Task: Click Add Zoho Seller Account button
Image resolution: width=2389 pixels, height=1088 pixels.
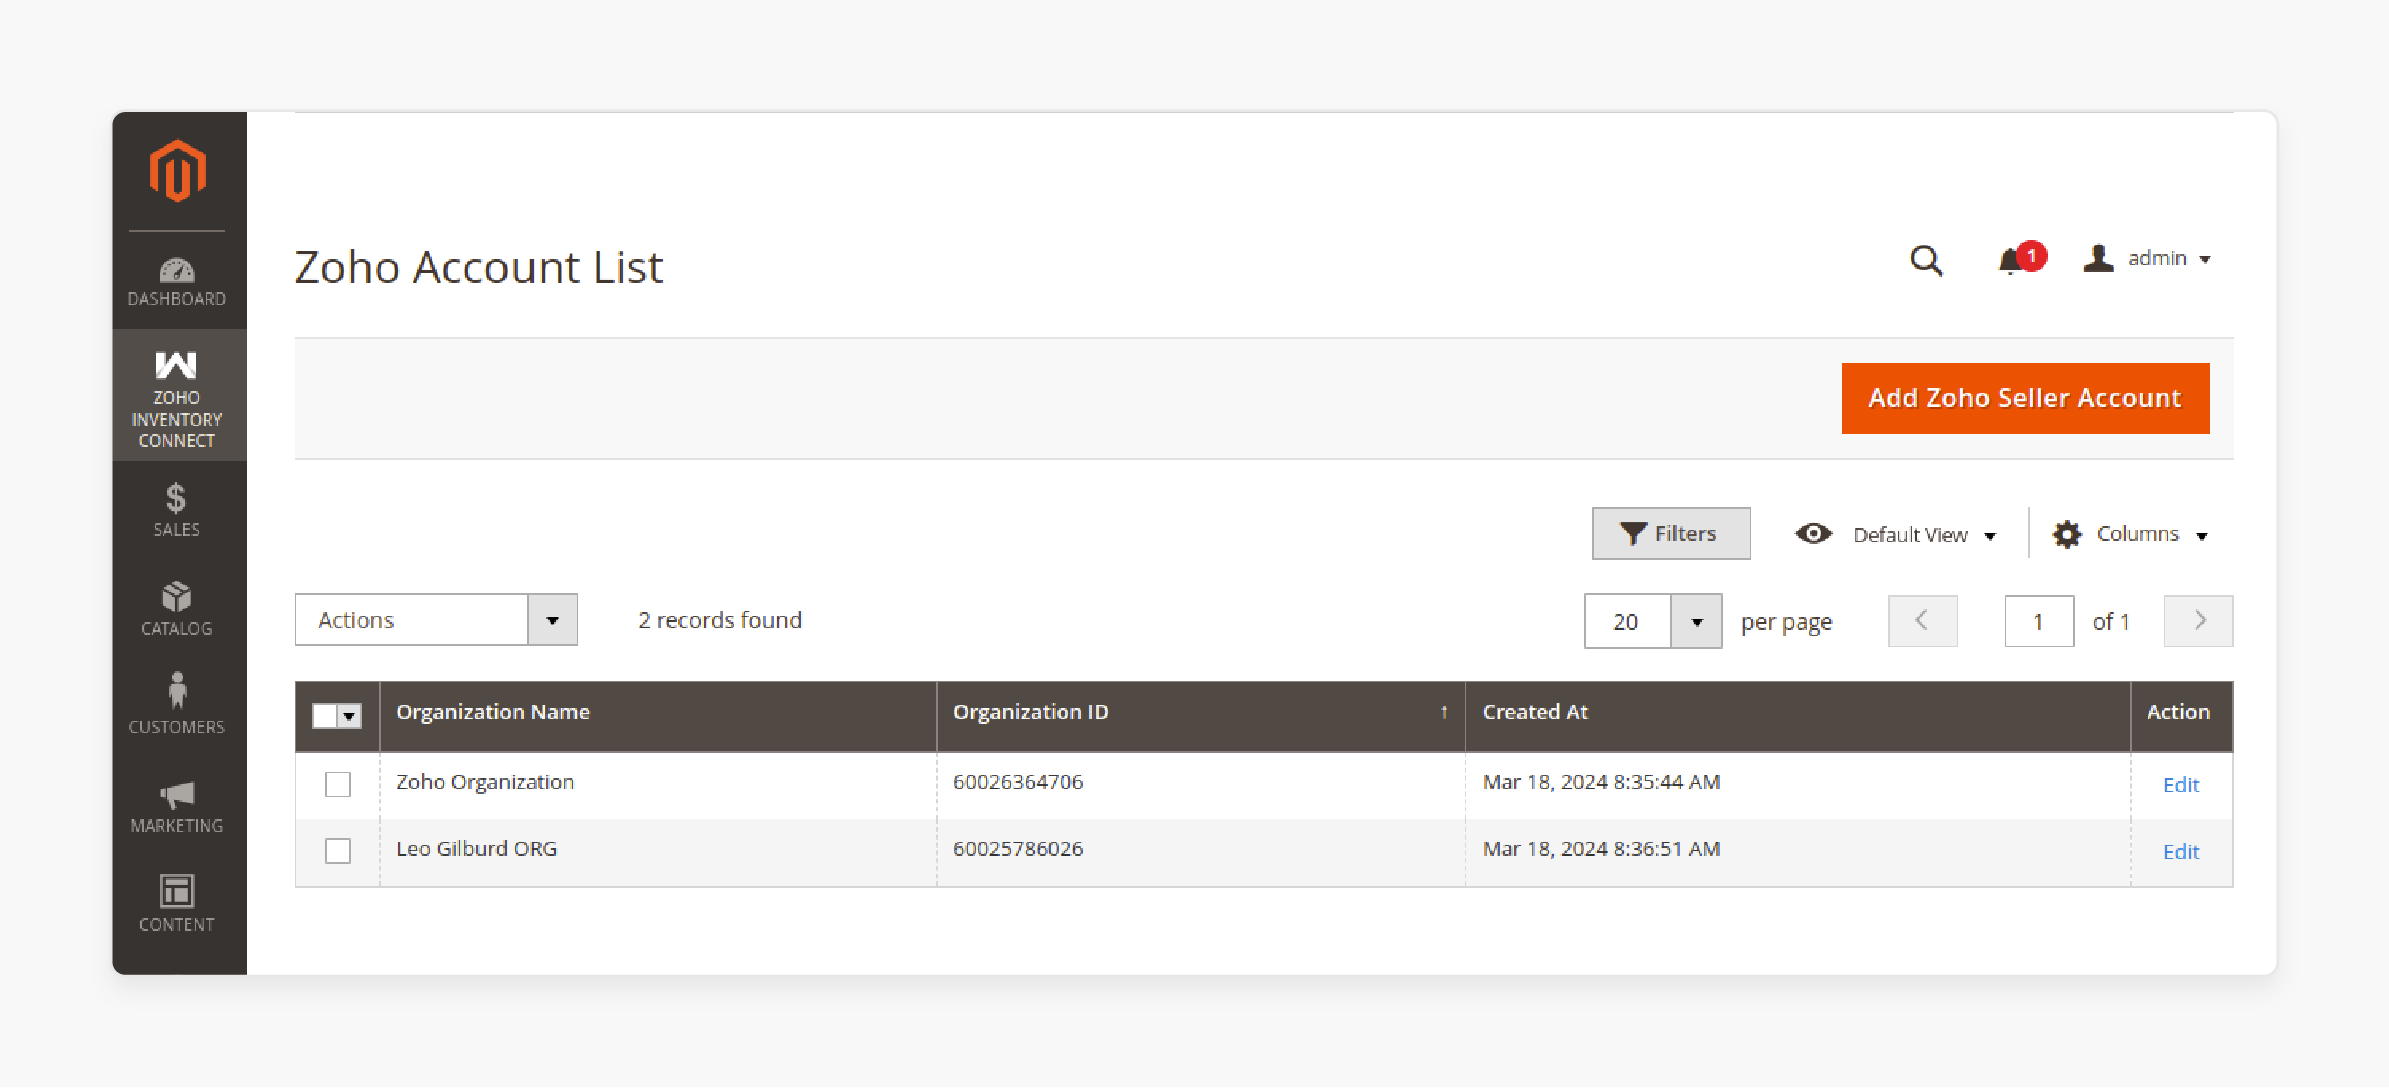Action: point(2025,398)
